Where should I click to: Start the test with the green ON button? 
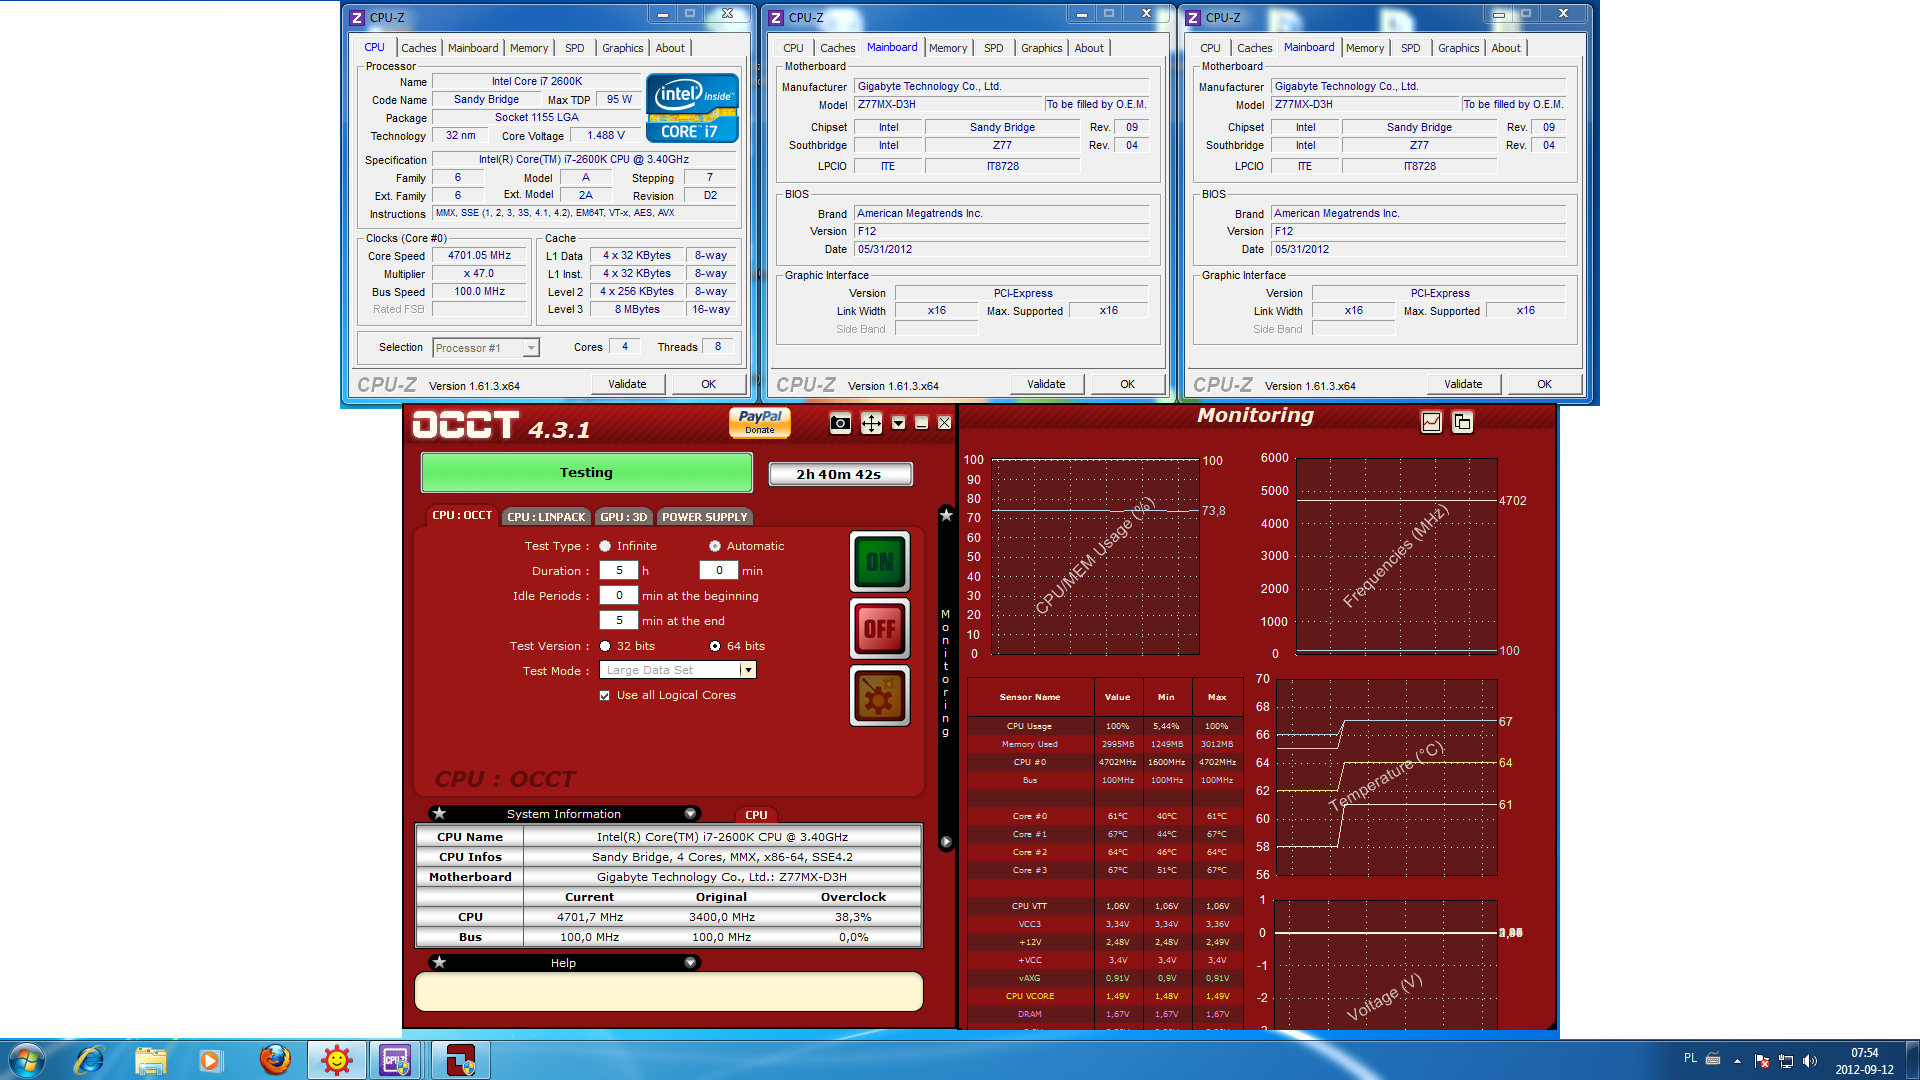[879, 562]
